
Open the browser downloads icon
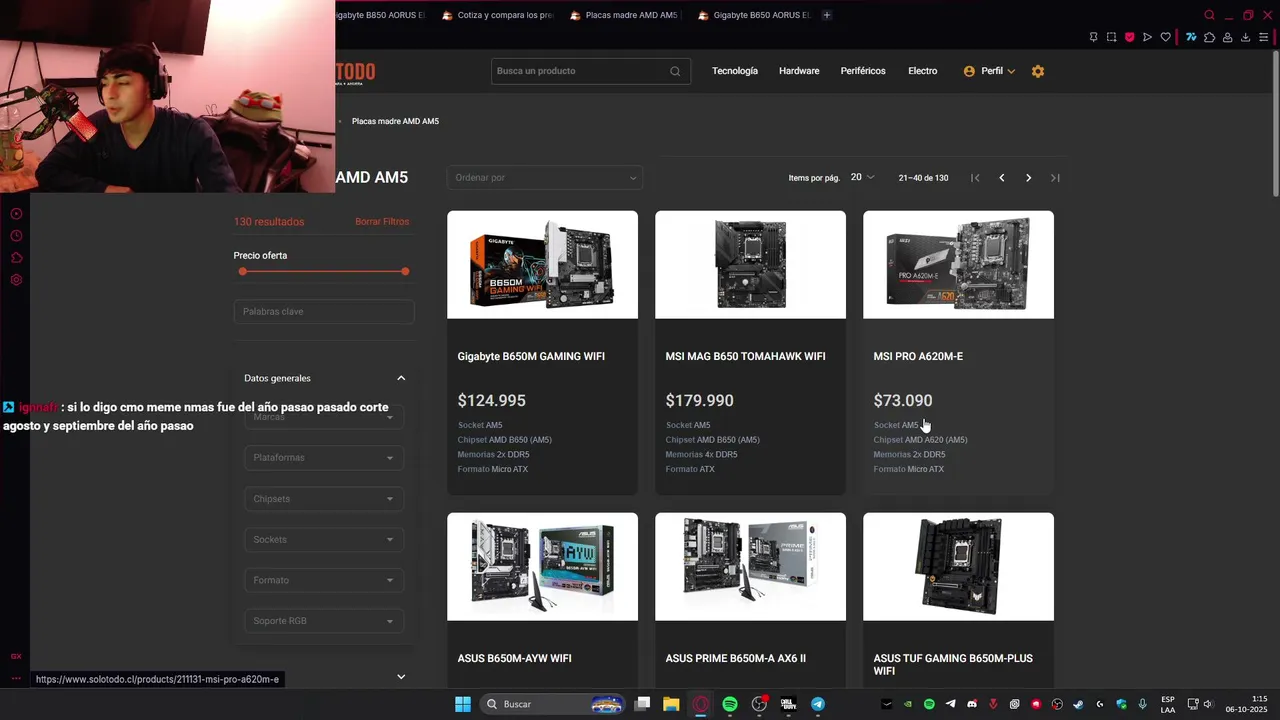[x=1245, y=37]
